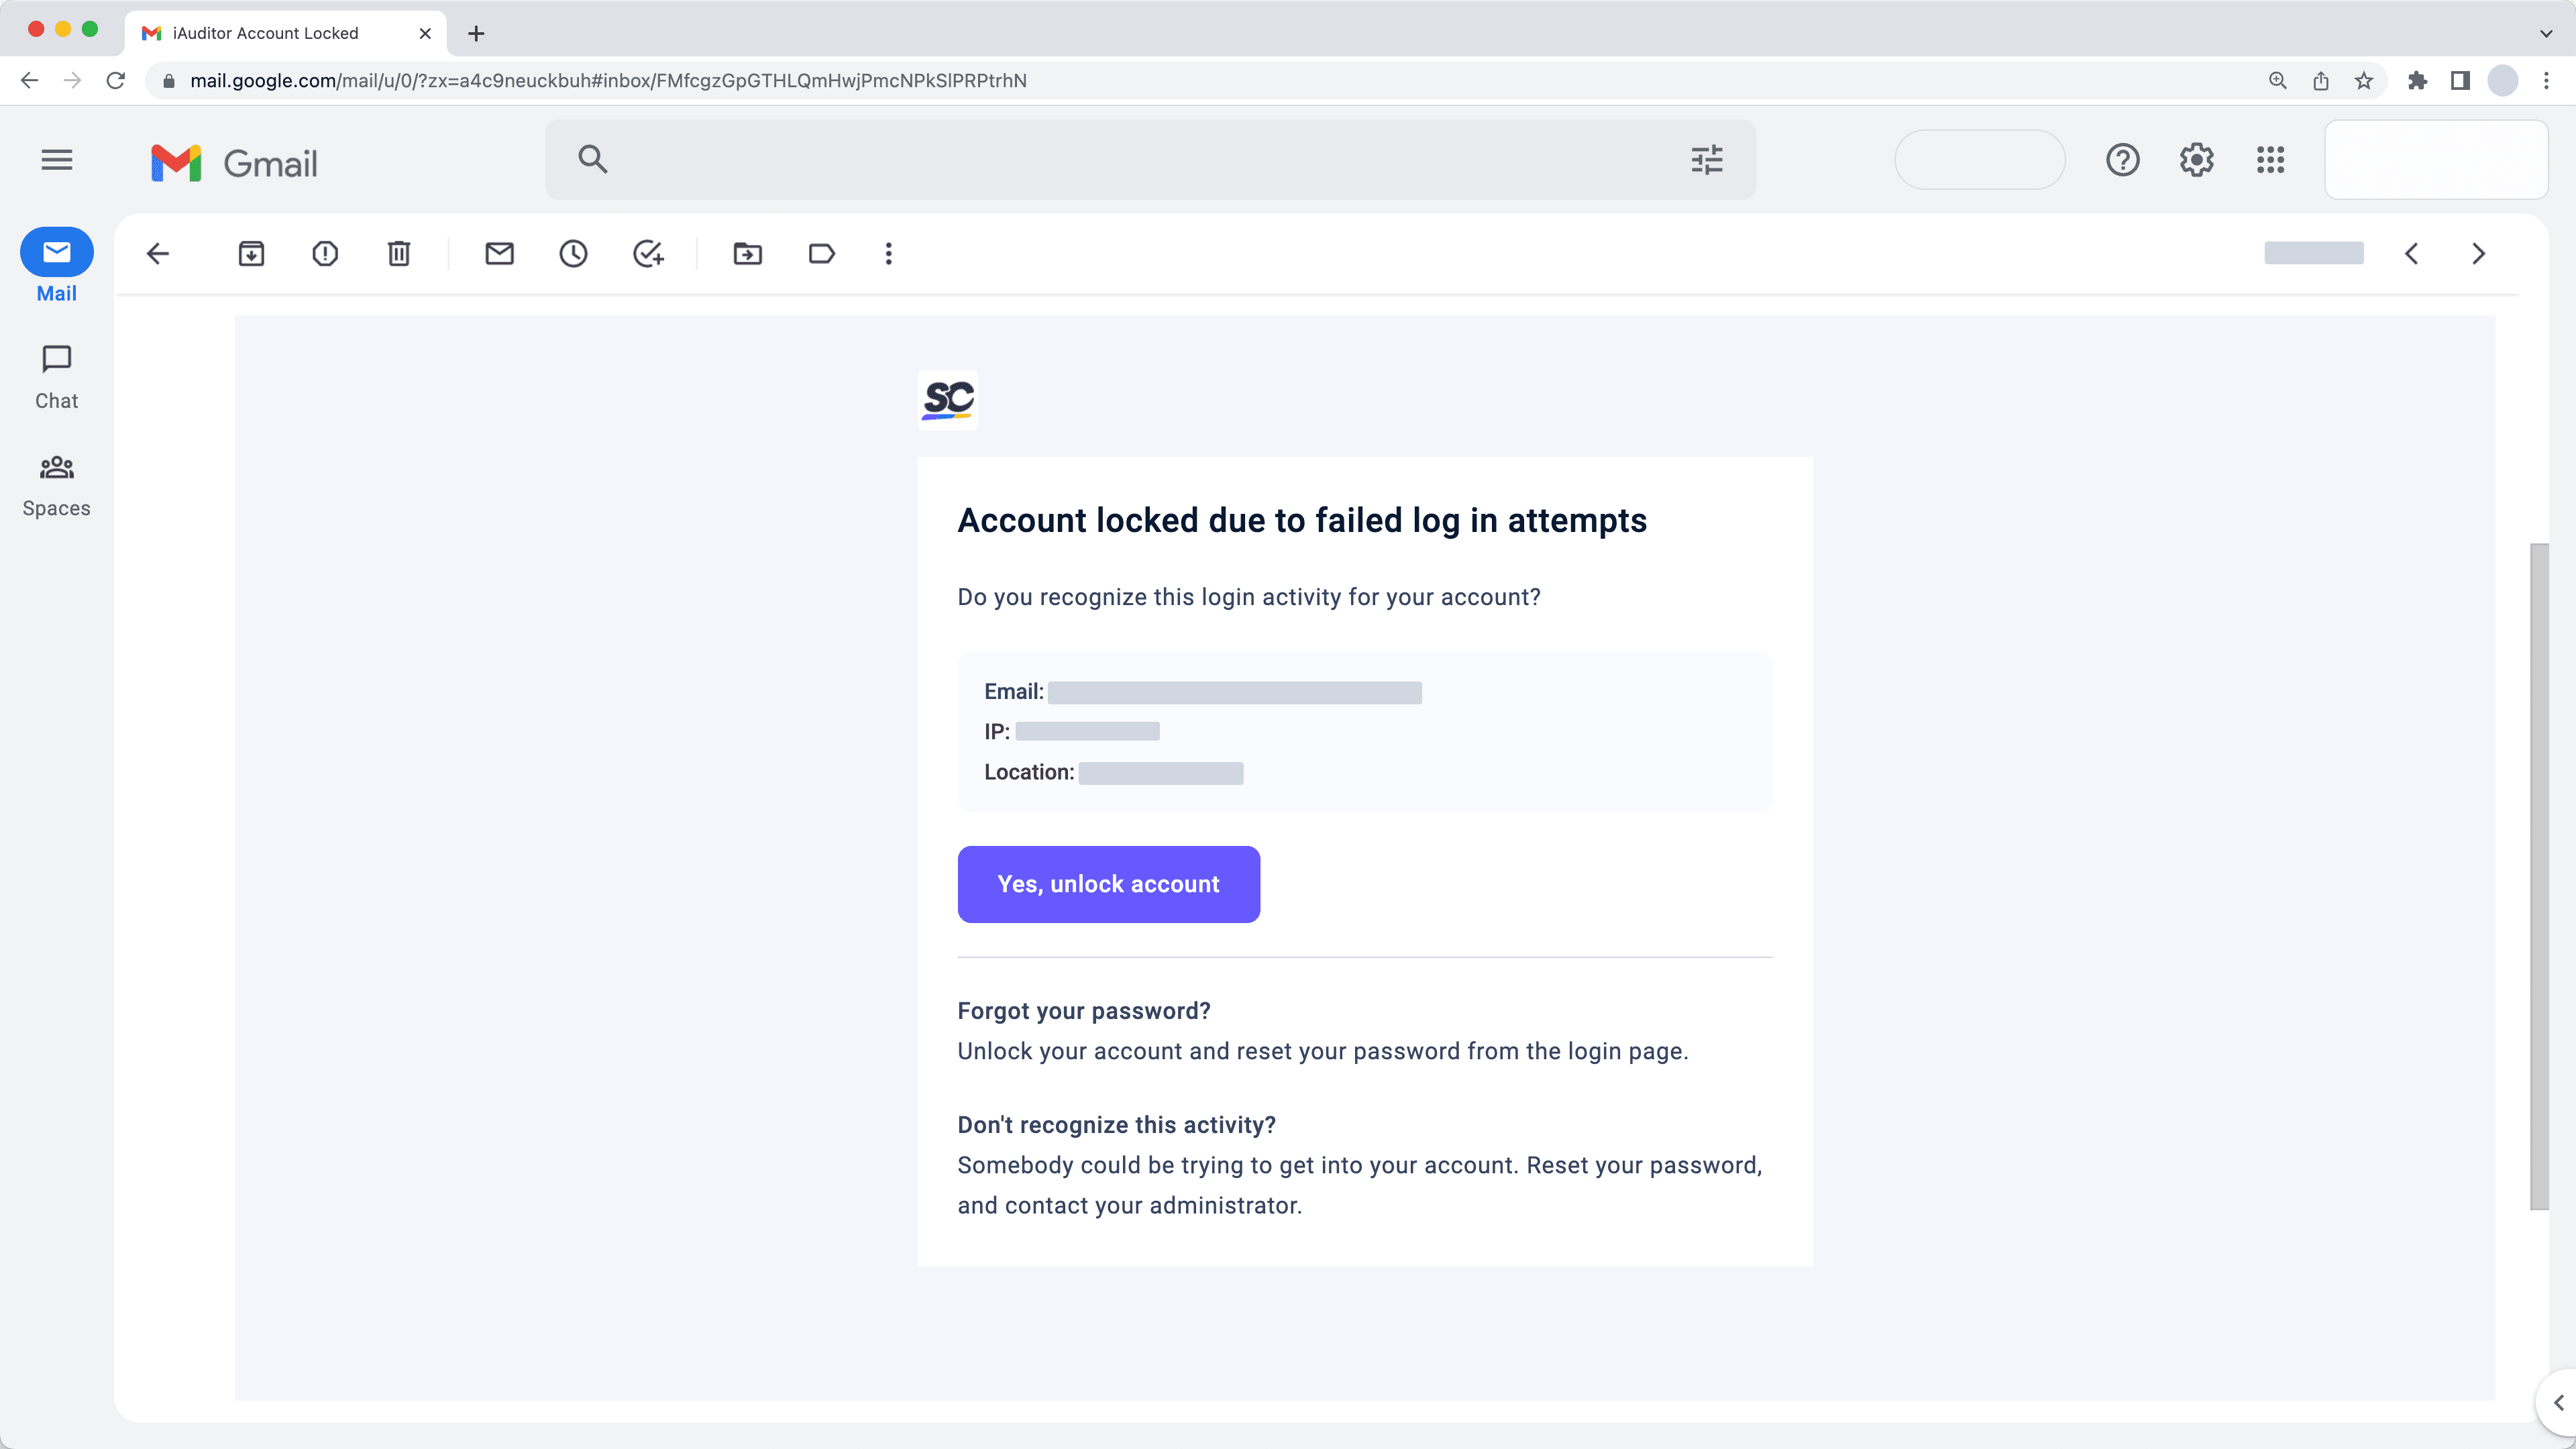Report this email as spam
Viewport: 2576px width, 1449px height.
tap(325, 254)
